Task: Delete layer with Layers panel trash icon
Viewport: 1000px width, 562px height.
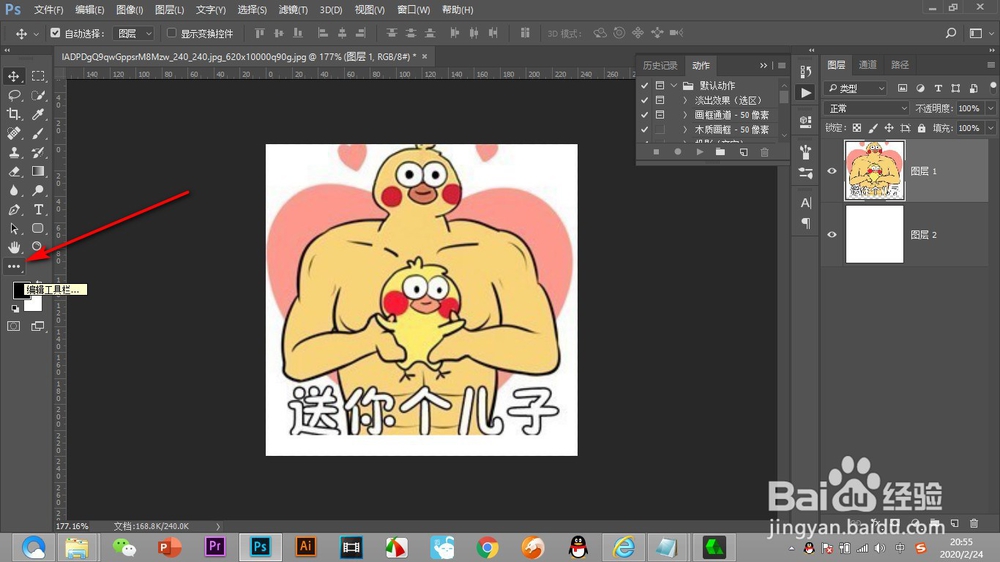Action: point(973,523)
